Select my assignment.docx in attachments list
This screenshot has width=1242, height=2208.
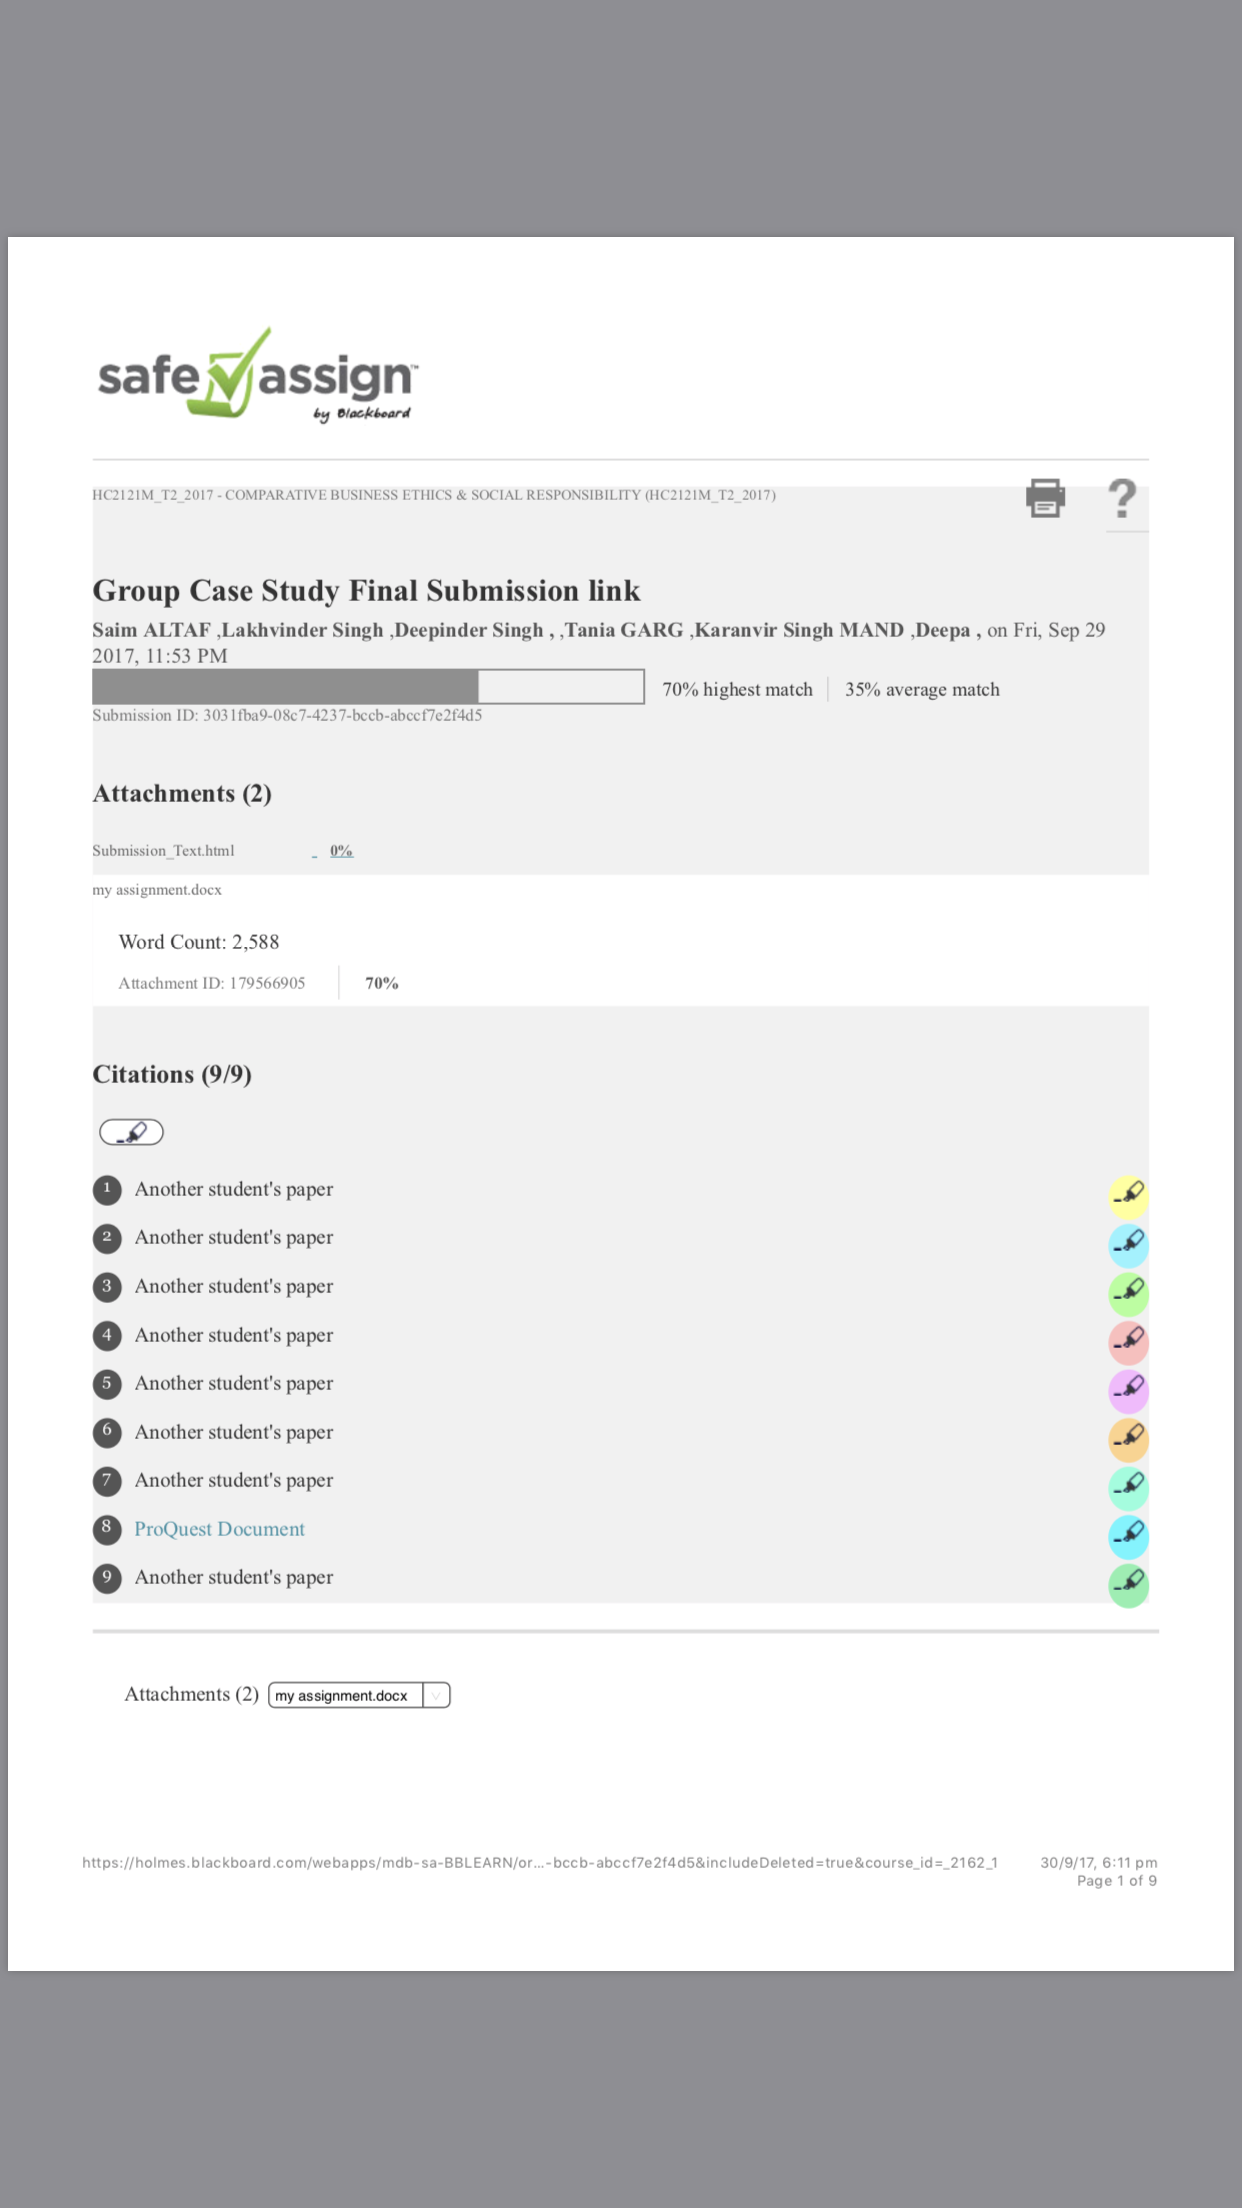tap(157, 890)
